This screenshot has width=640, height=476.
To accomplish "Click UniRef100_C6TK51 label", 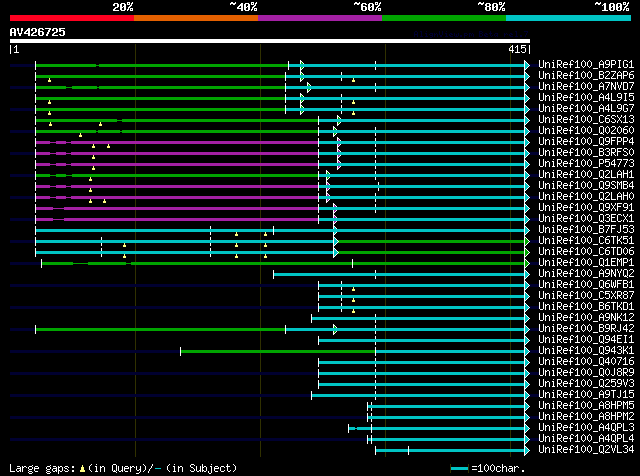I will pos(586,241).
